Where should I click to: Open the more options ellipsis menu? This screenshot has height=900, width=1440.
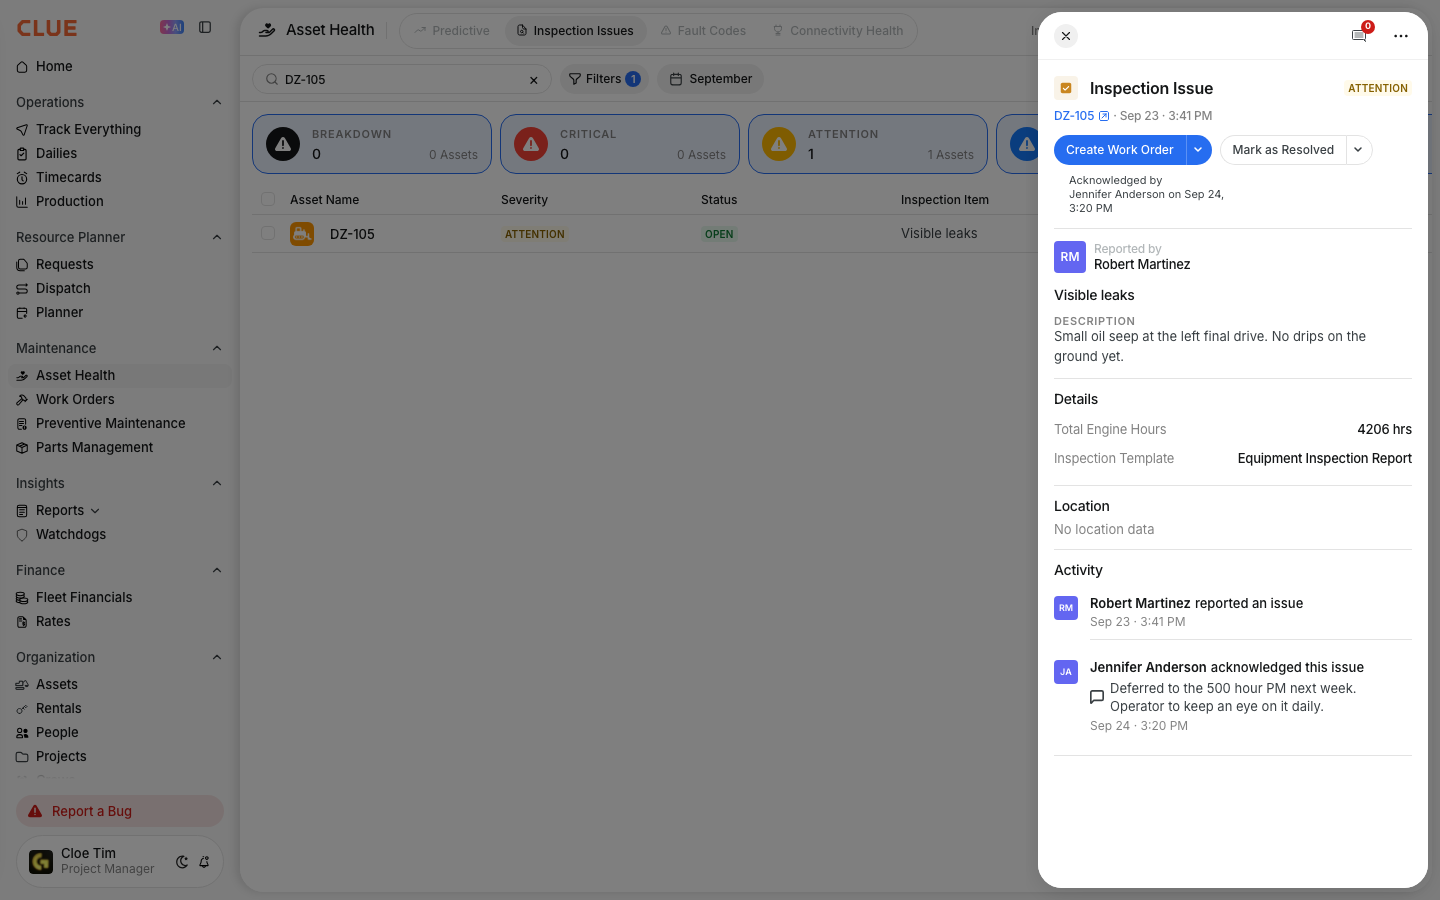point(1401,36)
